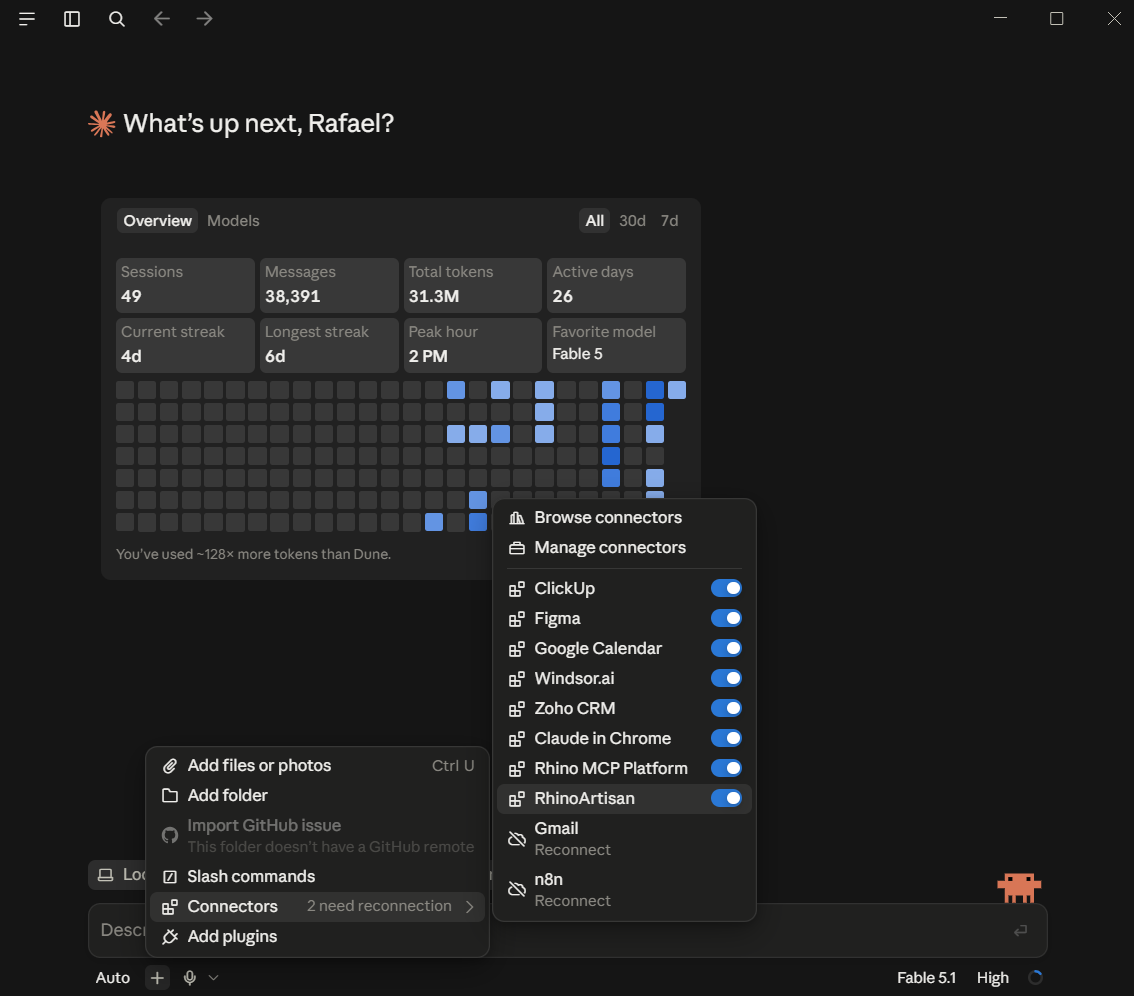Viewport: 1134px width, 996px height.
Task: Choose Slash commands menu item
Action: (x=317, y=877)
